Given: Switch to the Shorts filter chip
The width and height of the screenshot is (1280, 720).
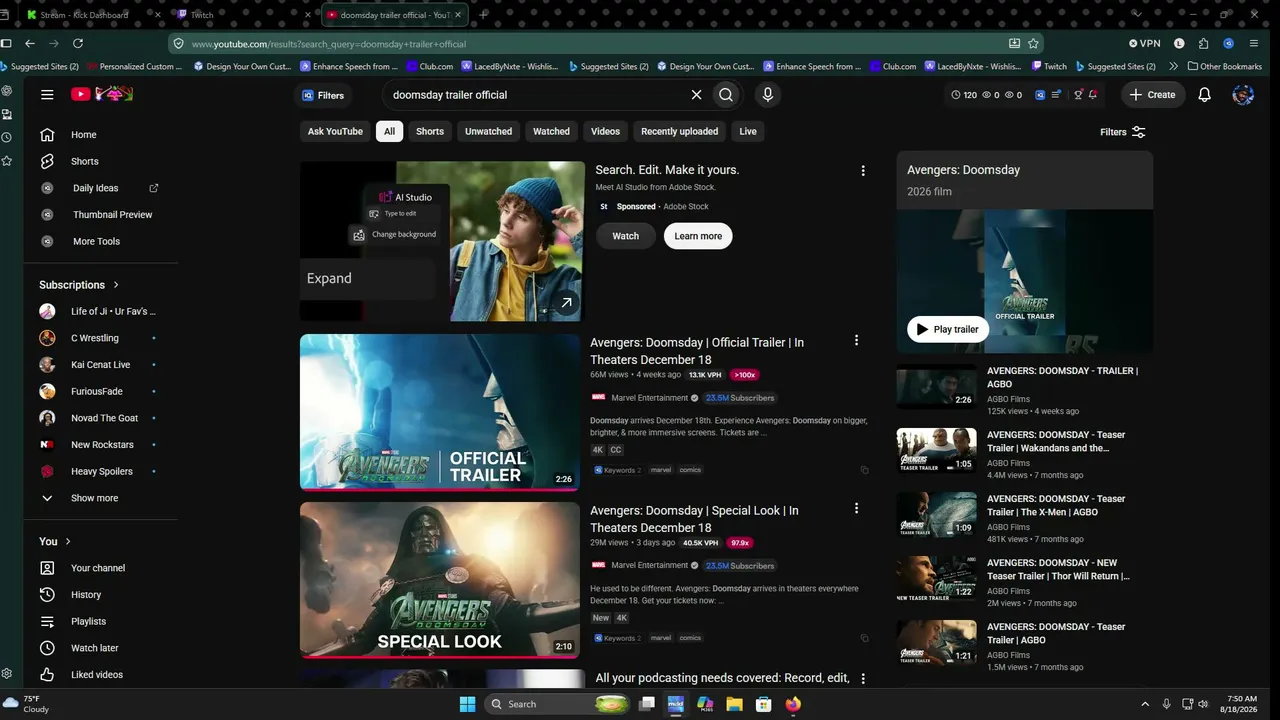Looking at the screenshot, I should click(430, 131).
